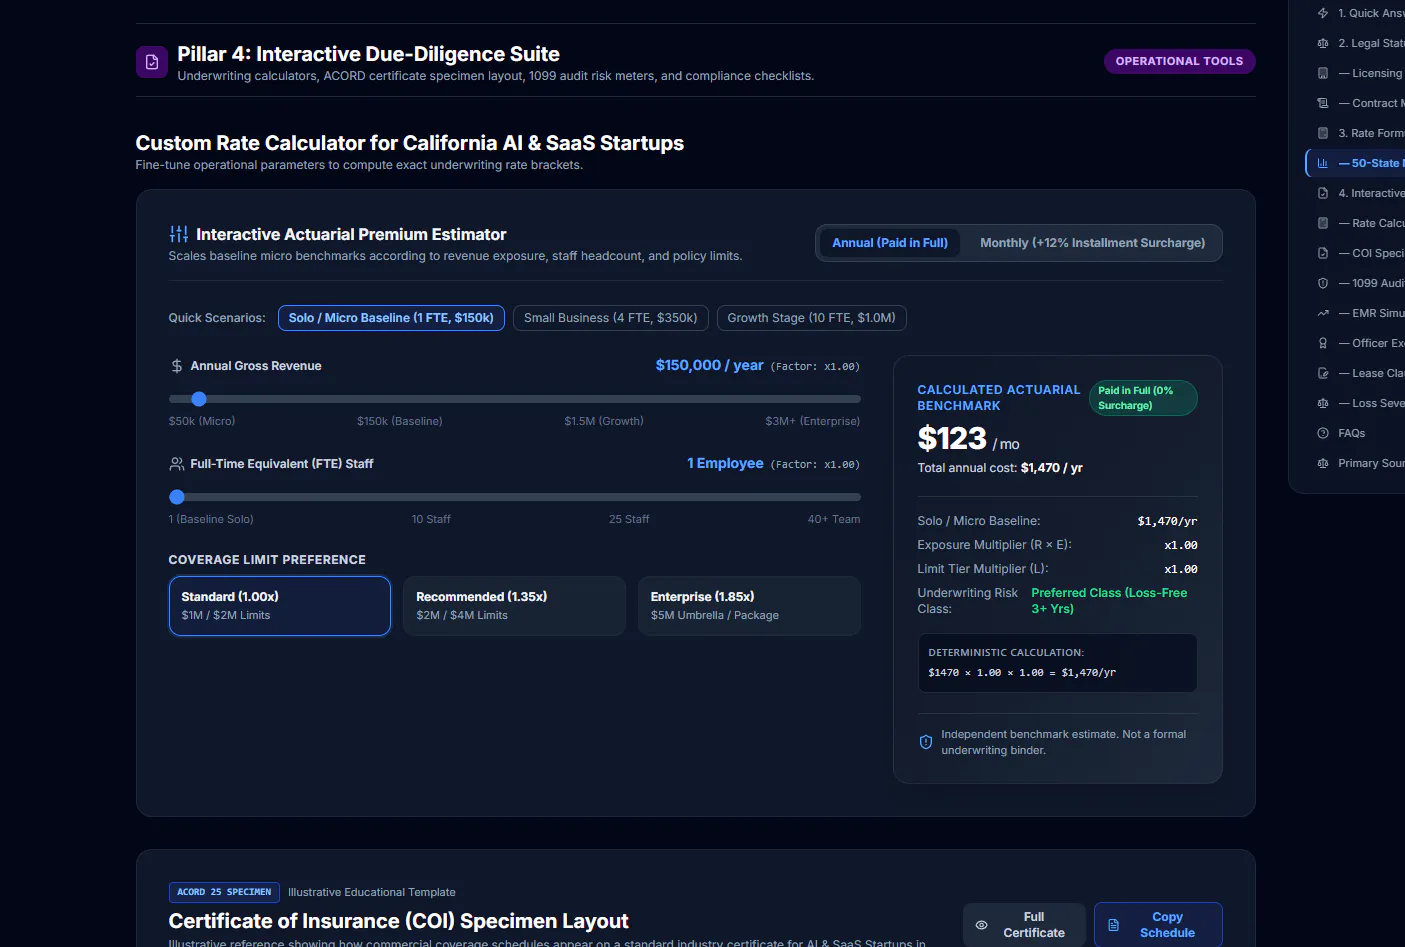Choose the Growth Stage (10 FTE, $1.0M) scenario
The image size is (1405, 947).
(812, 318)
